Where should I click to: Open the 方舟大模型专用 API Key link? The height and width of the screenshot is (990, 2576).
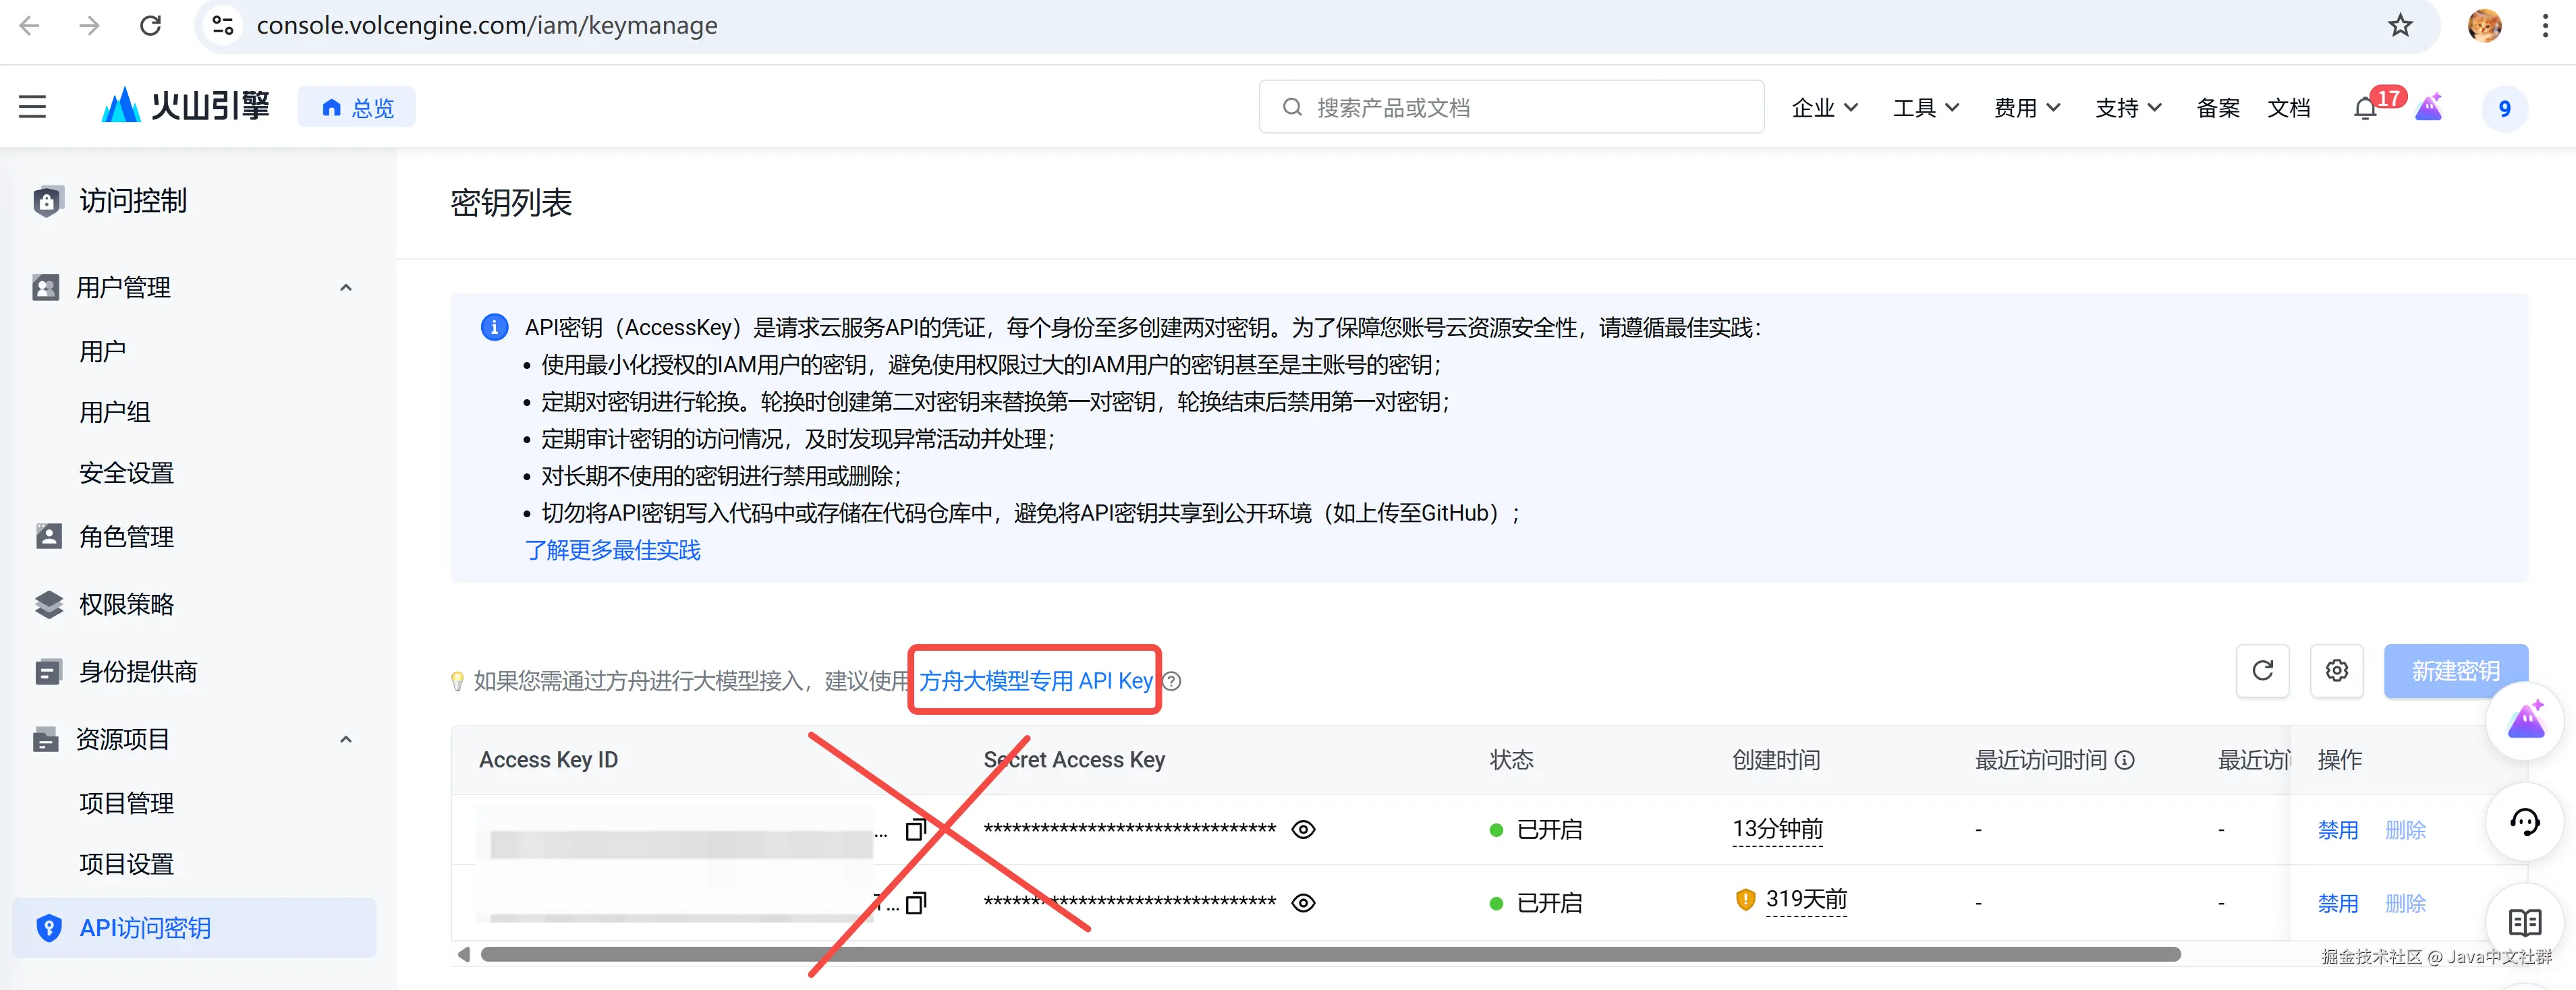coord(1035,681)
